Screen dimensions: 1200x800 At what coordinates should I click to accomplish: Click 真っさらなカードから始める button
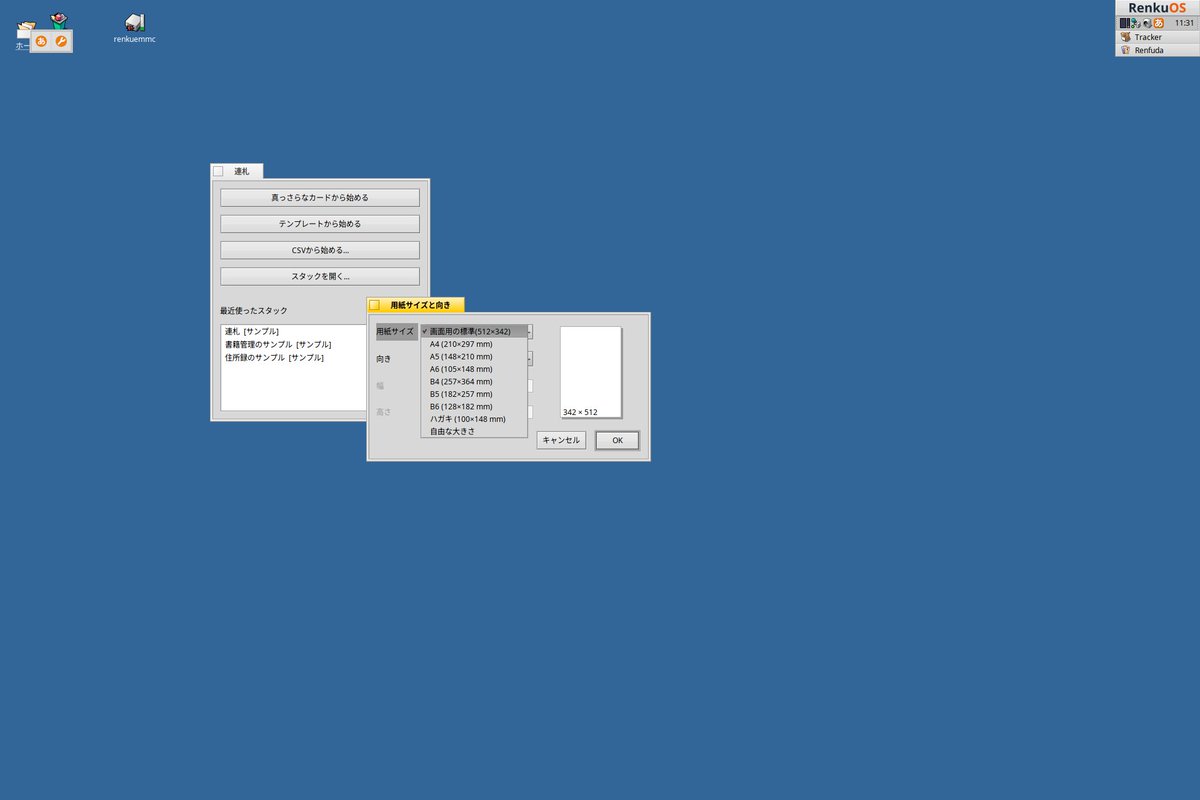pyautogui.click(x=320, y=198)
